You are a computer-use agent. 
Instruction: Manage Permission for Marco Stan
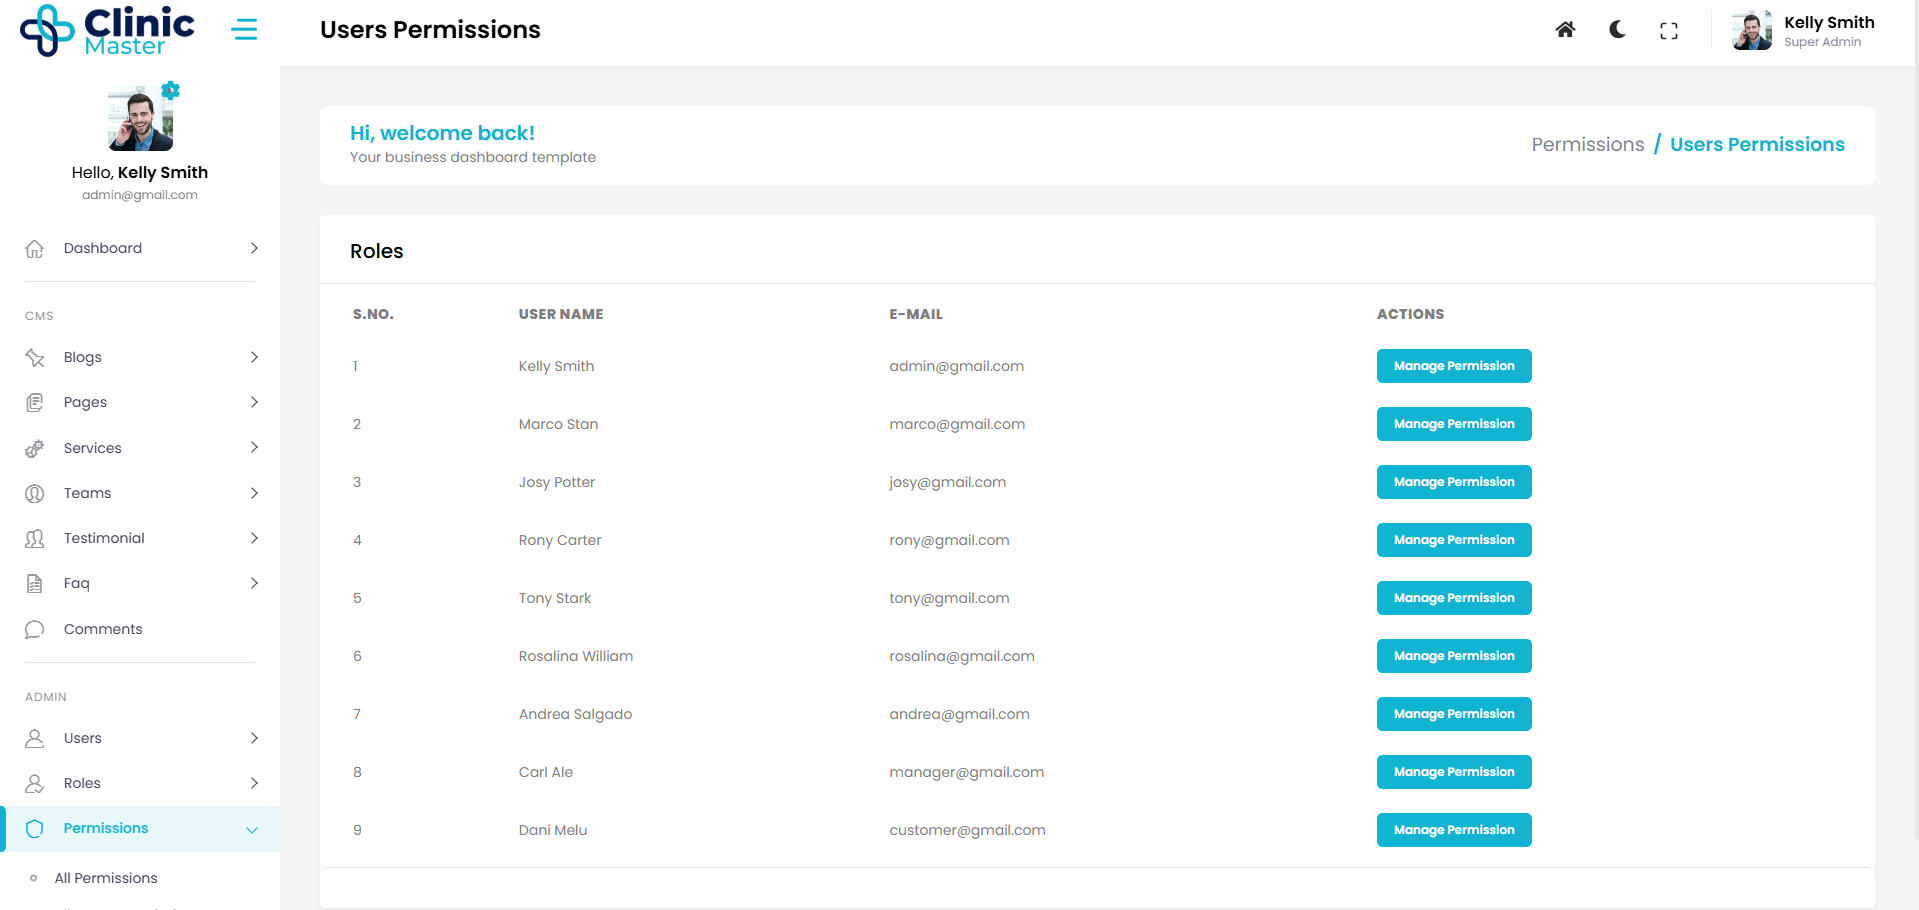(x=1453, y=424)
